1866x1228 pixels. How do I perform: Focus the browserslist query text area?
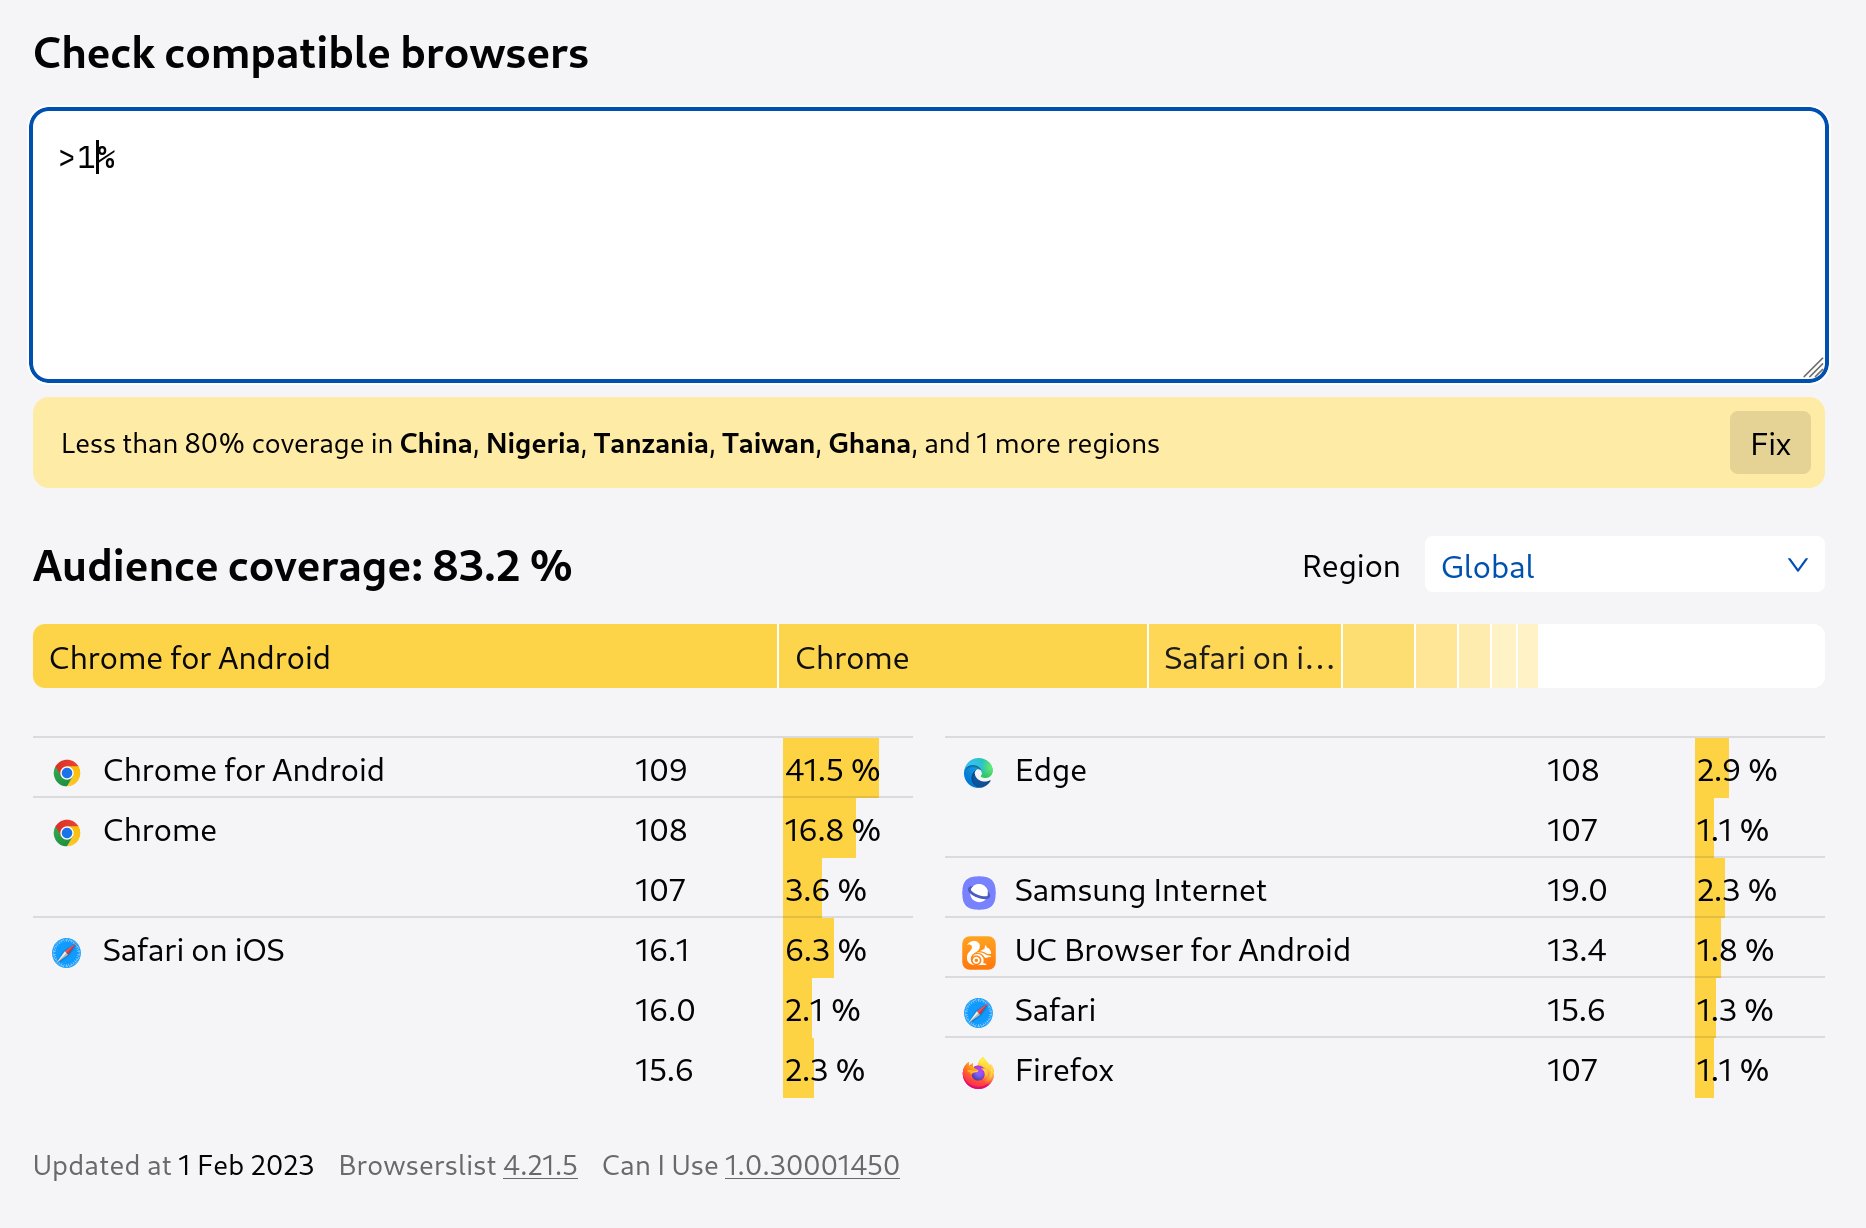(x=929, y=245)
